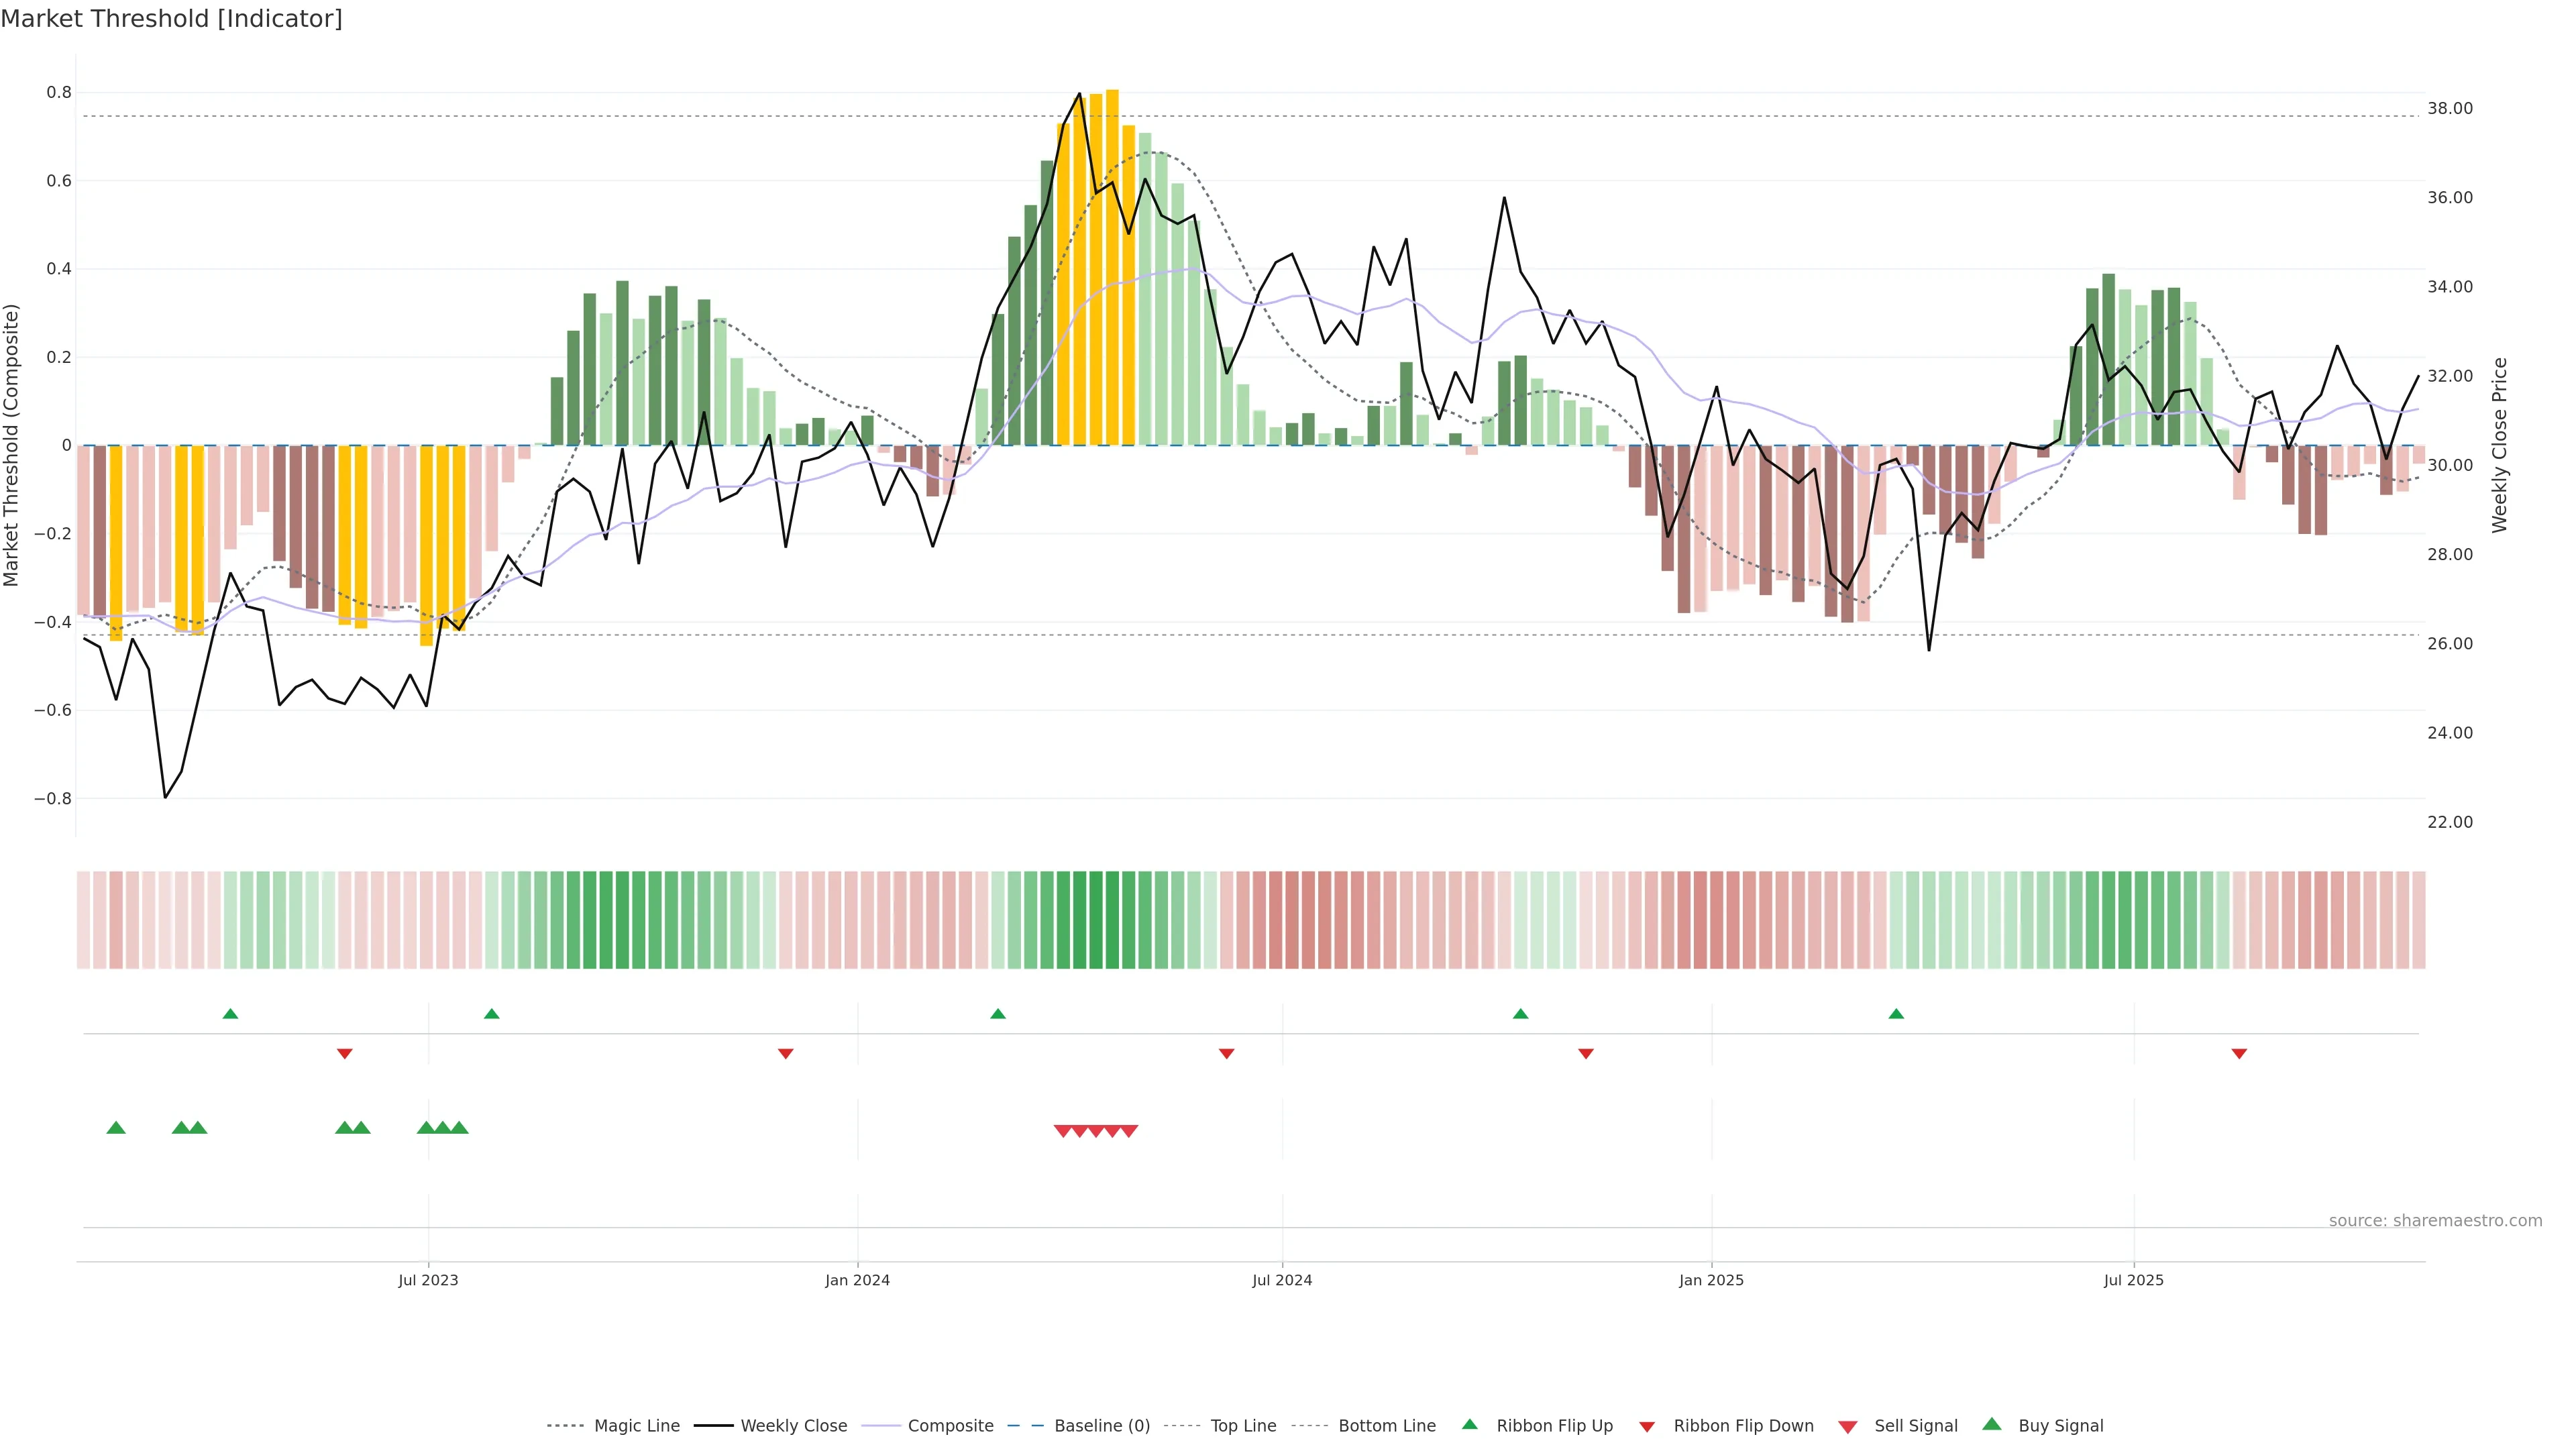Click the last green ribbon flip up marker
The width and height of the screenshot is (2576, 1449).
tap(1896, 1014)
